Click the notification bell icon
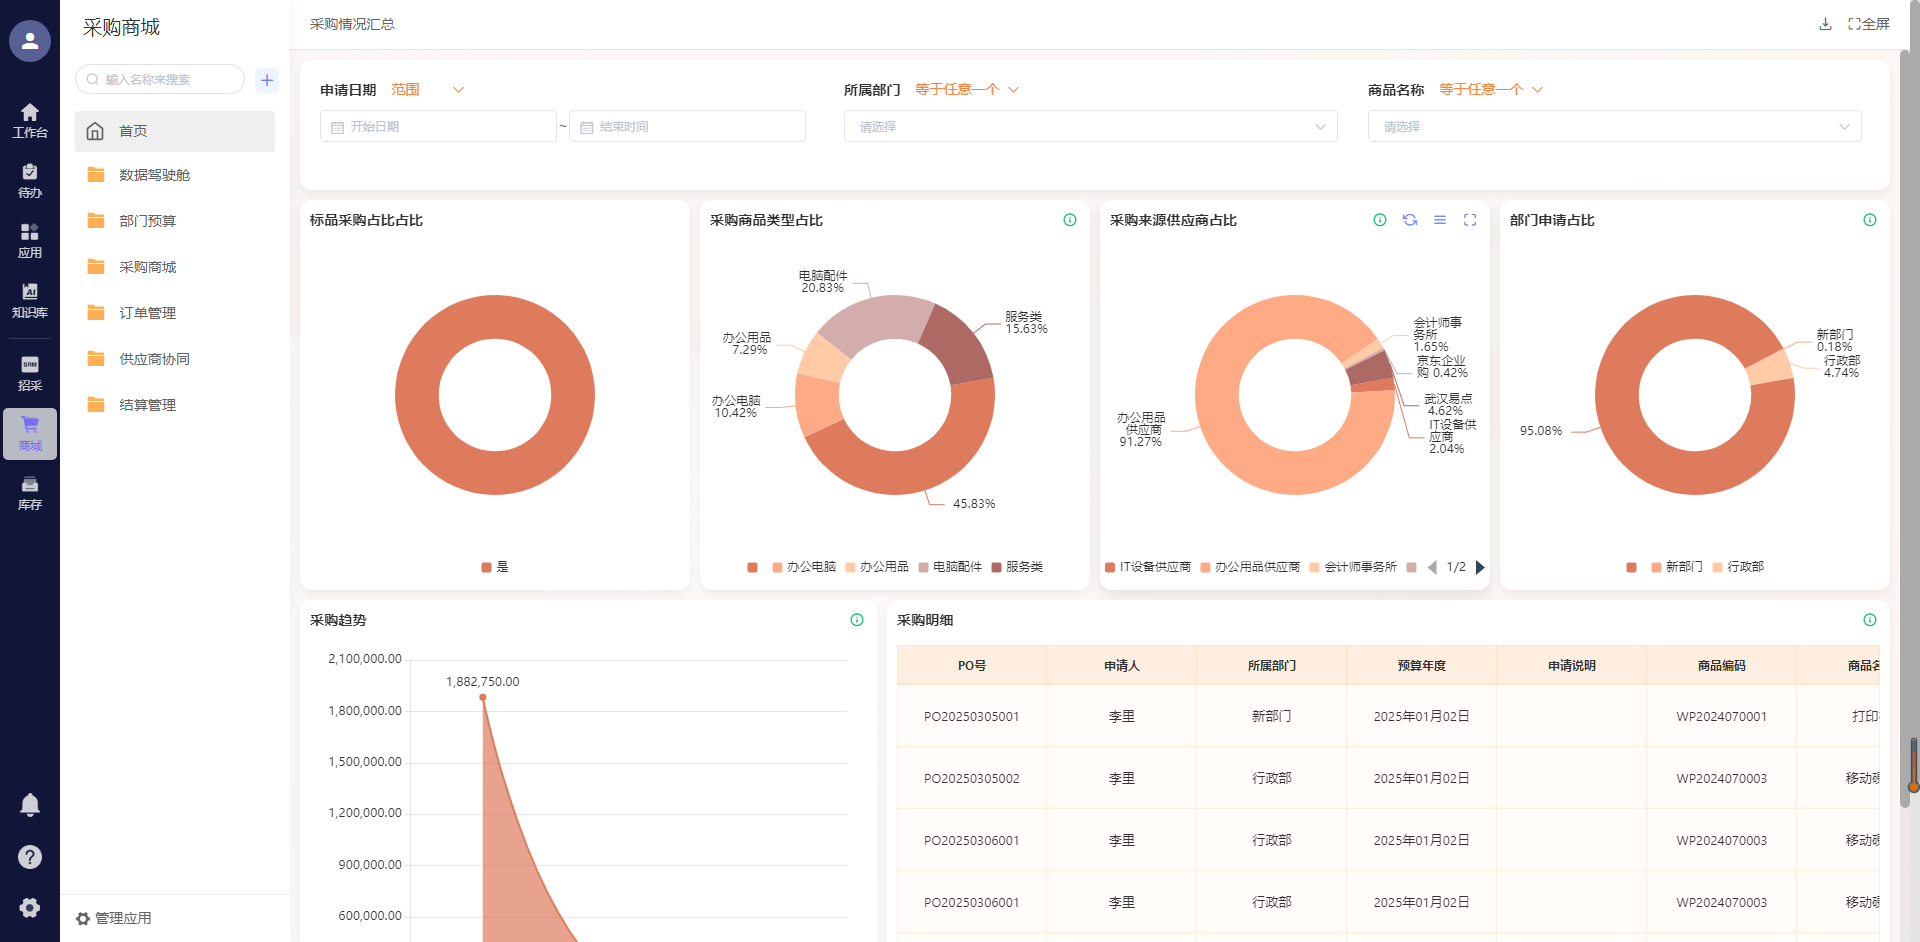Image resolution: width=1920 pixels, height=942 pixels. [x=30, y=805]
